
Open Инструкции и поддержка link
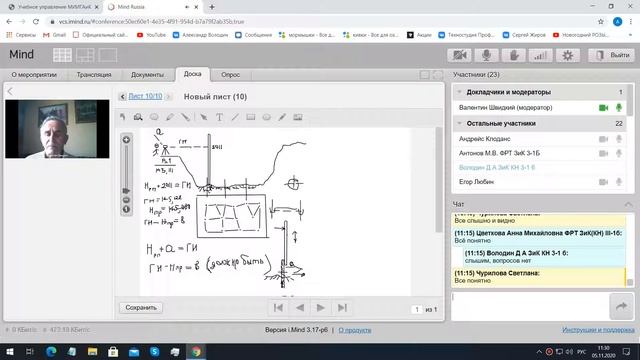click(x=598, y=329)
